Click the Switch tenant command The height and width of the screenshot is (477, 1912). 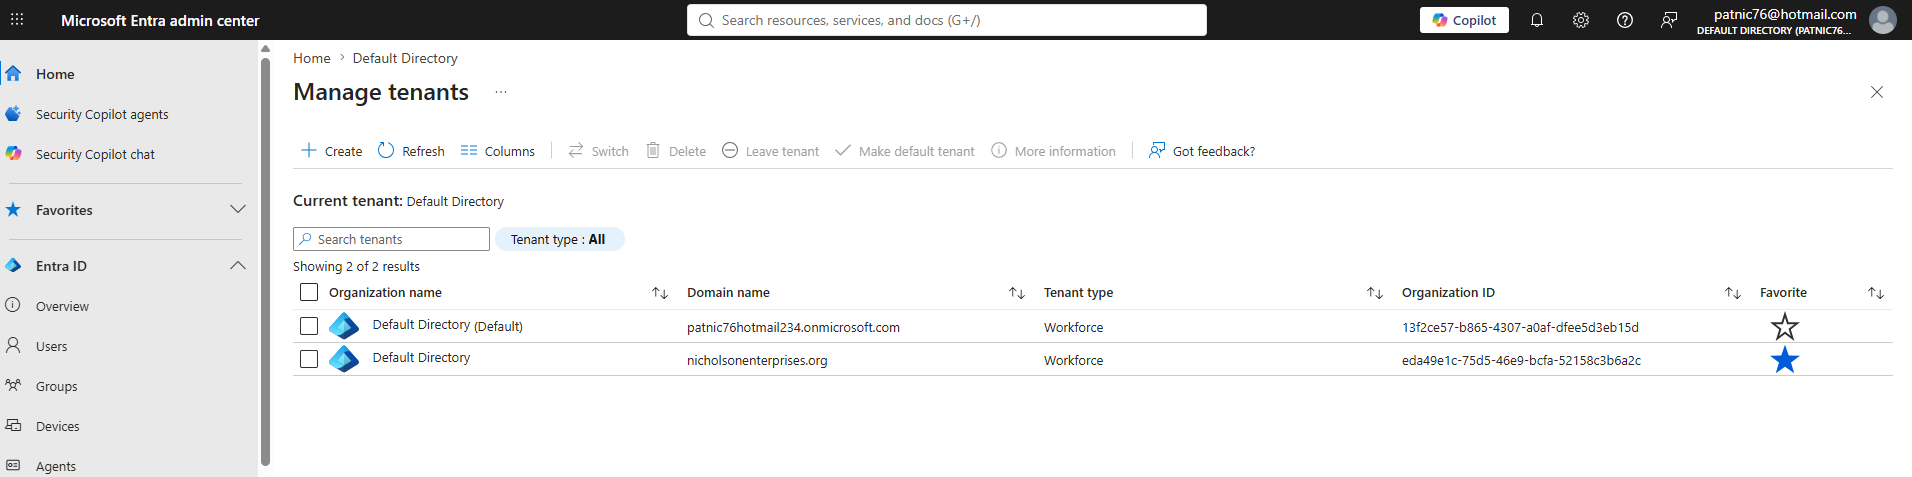(599, 151)
